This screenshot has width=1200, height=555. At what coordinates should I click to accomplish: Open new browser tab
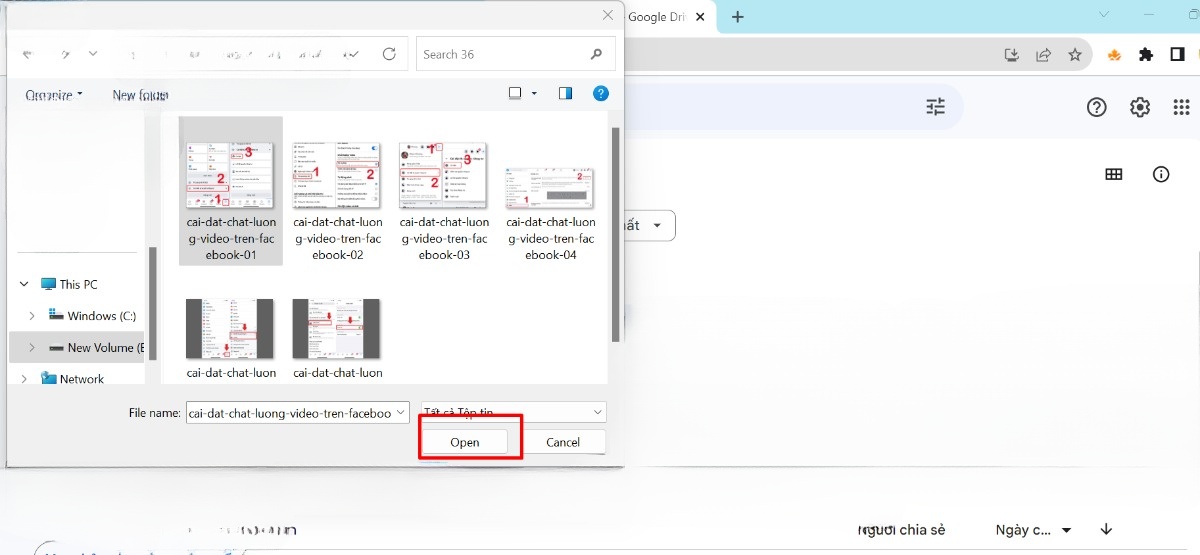pos(738,17)
